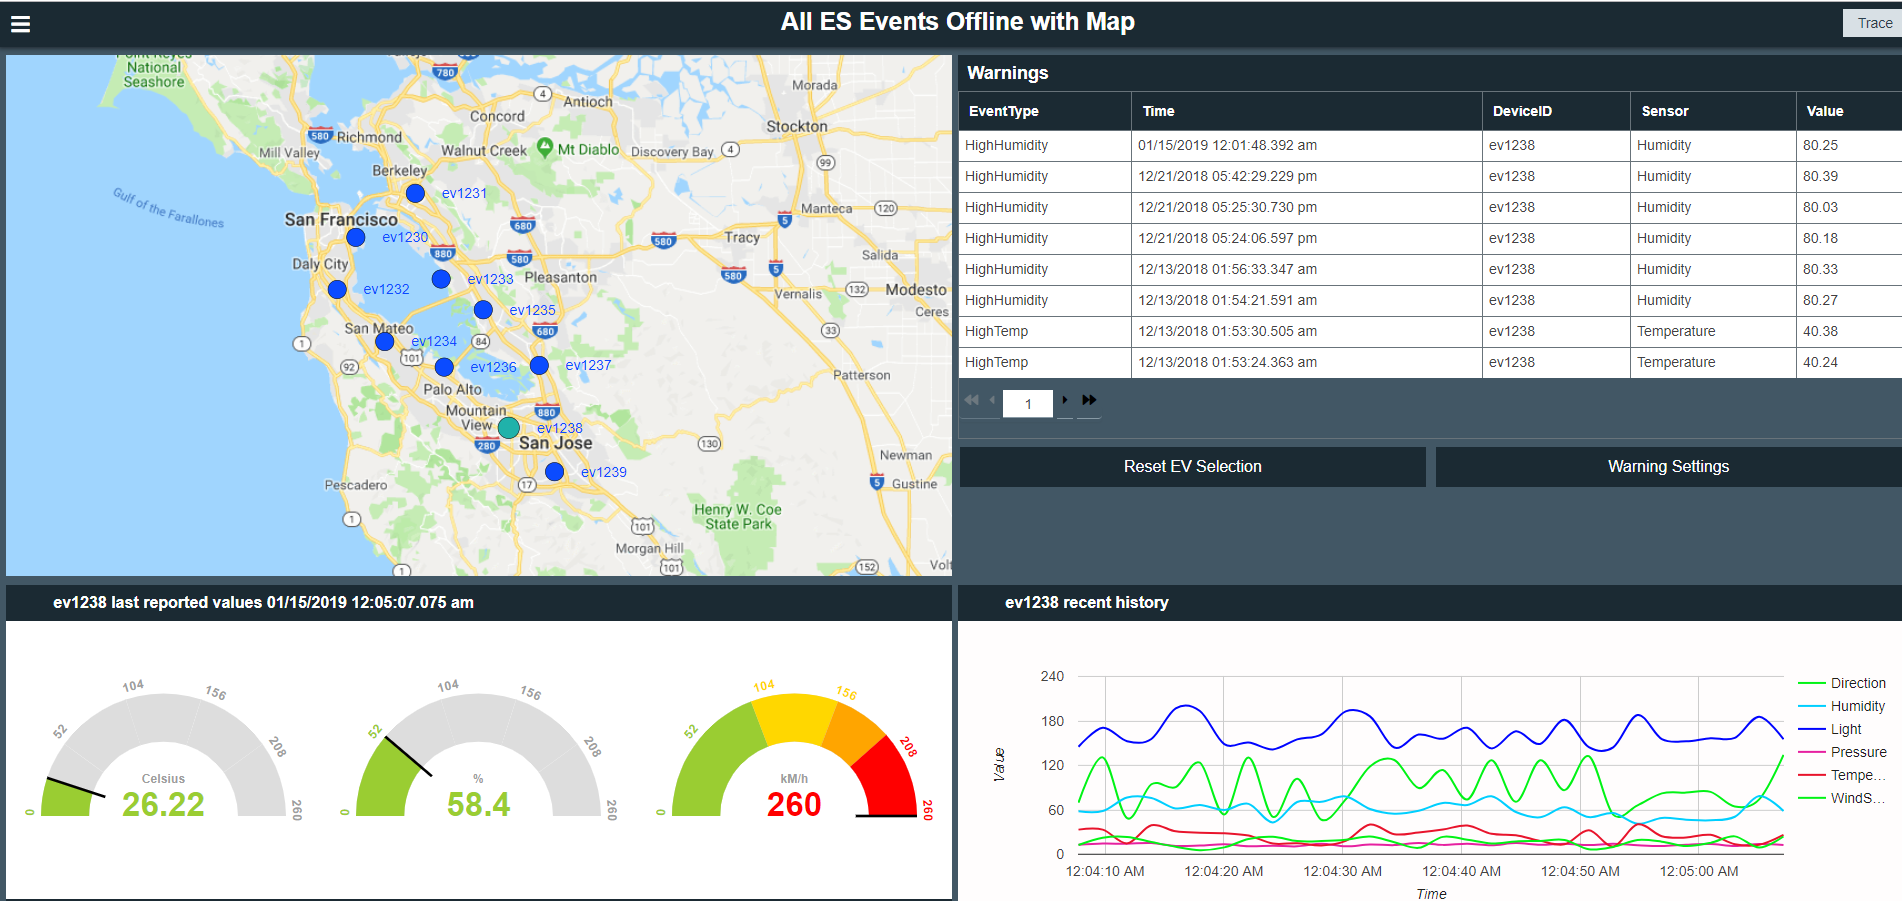1902x901 pixels.
Task: Click the Trace button
Action: pyautogui.click(x=1872, y=23)
